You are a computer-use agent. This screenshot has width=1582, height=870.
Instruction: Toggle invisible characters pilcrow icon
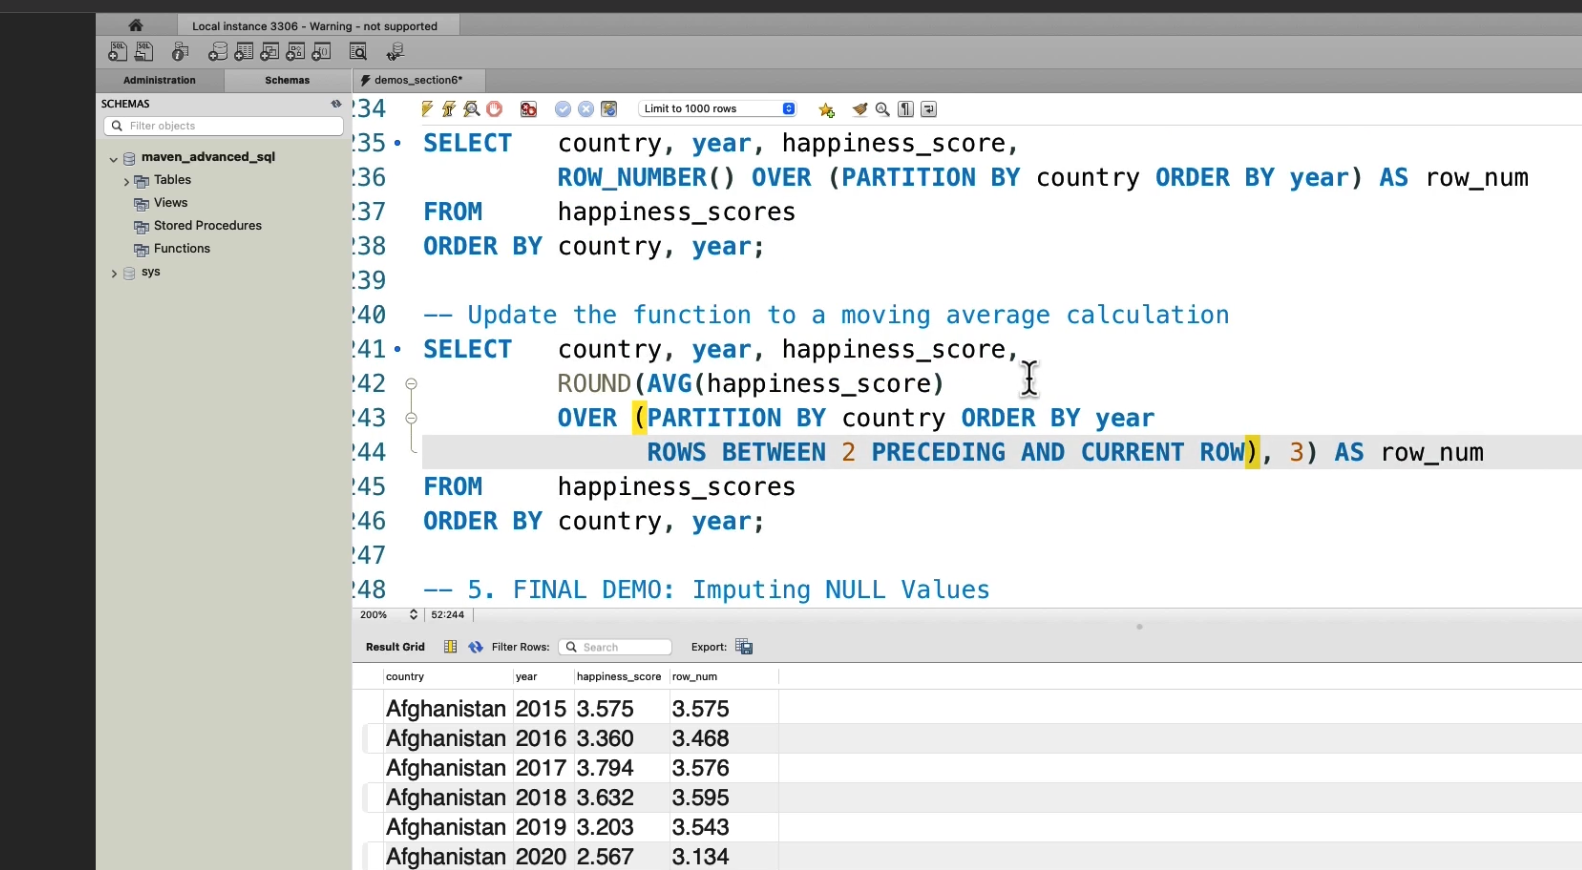point(906,109)
